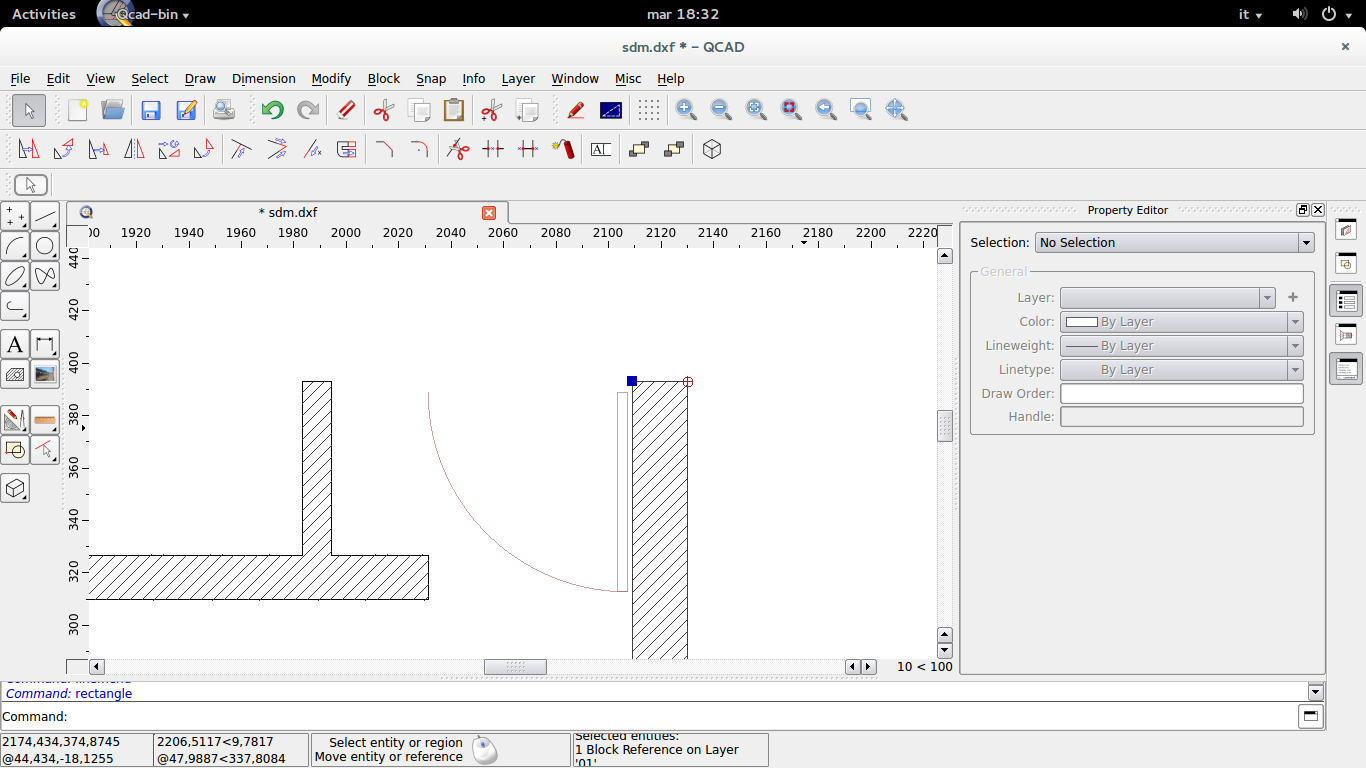Expand the command history dropdown arrow
Image resolution: width=1366 pixels, height=768 pixels.
pyautogui.click(x=1316, y=692)
